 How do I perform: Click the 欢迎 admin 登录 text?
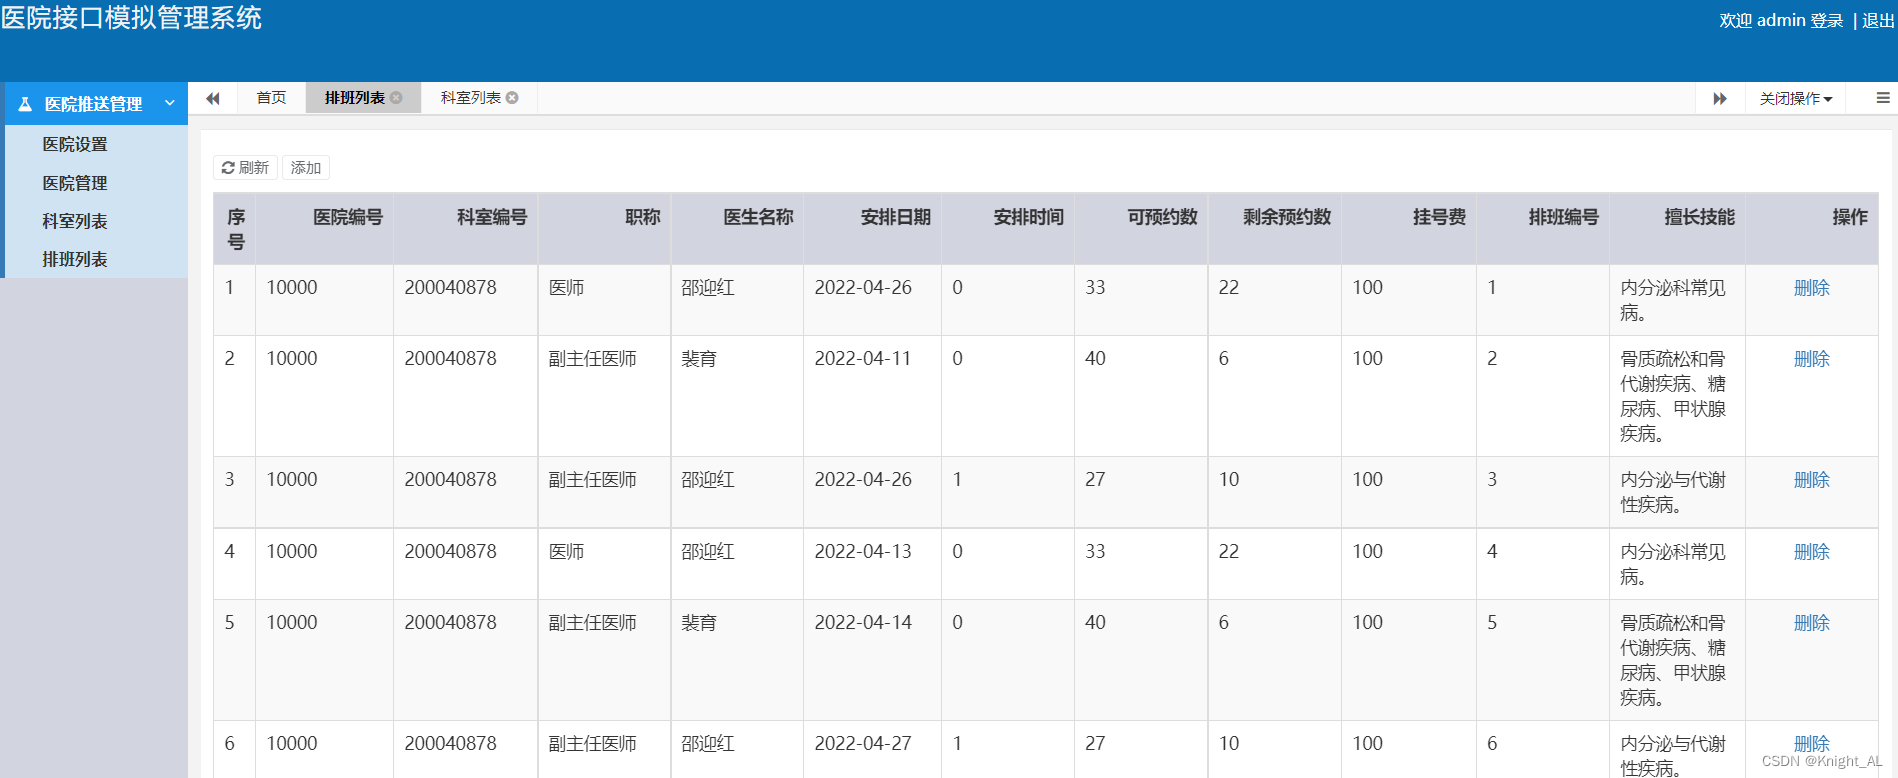click(x=1781, y=20)
